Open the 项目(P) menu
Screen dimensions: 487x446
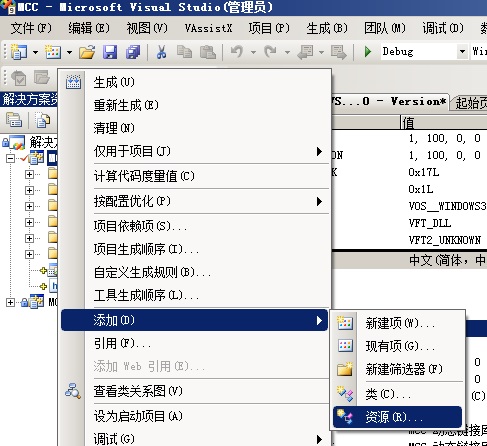[x=269, y=28]
